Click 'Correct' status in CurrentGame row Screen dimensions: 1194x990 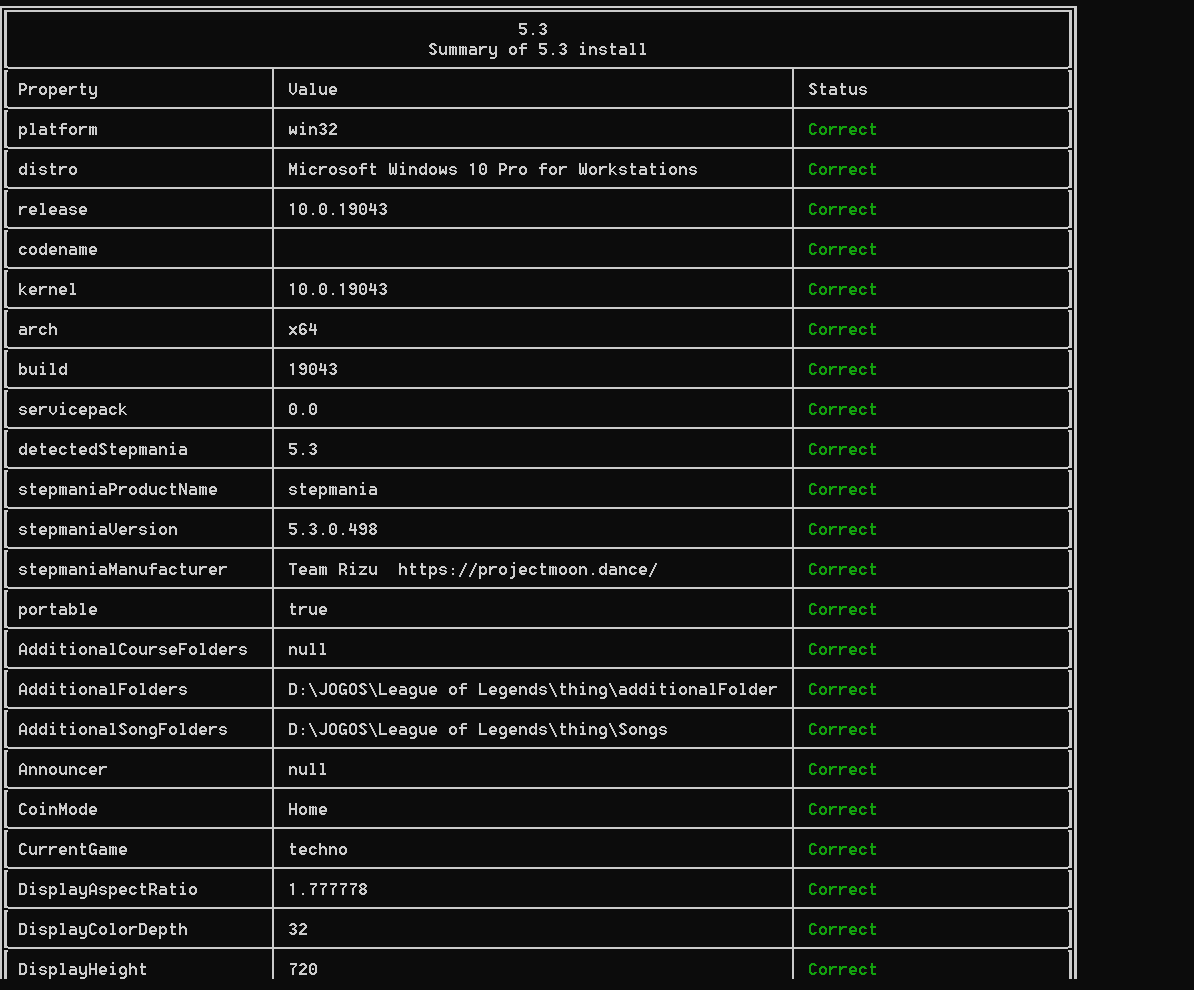[x=842, y=849]
